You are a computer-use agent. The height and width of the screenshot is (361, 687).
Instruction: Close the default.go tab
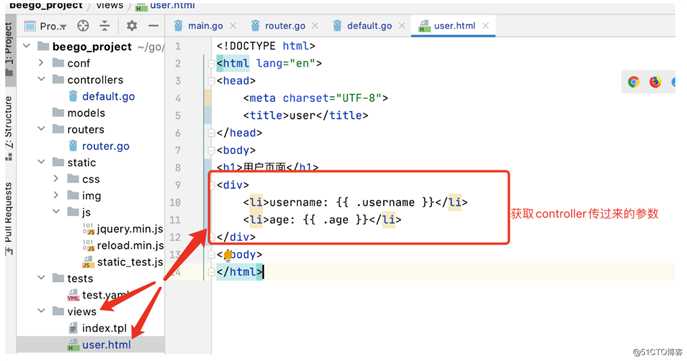coord(402,26)
